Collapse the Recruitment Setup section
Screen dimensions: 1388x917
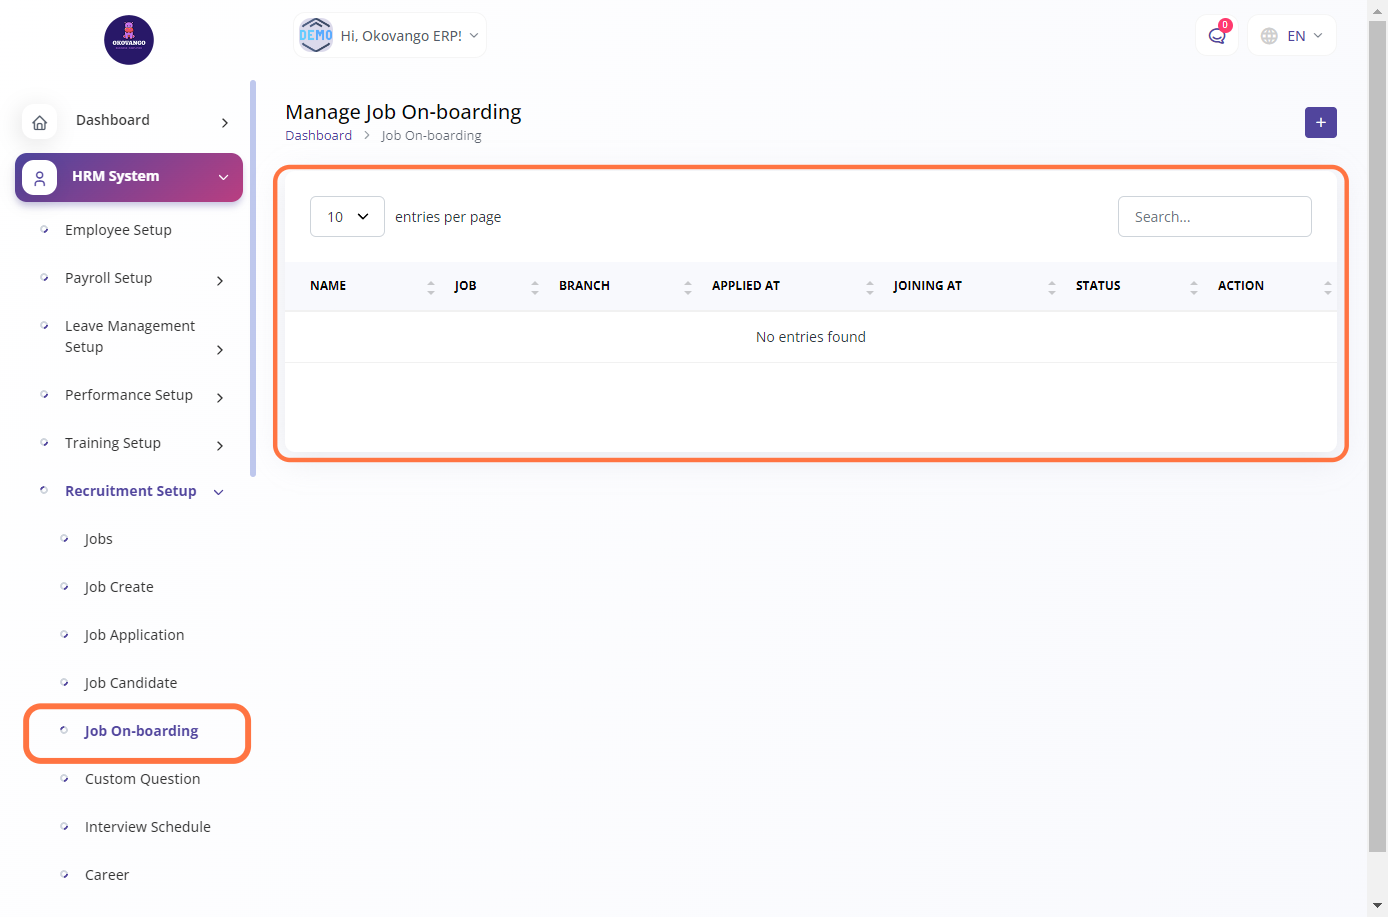[x=218, y=492]
